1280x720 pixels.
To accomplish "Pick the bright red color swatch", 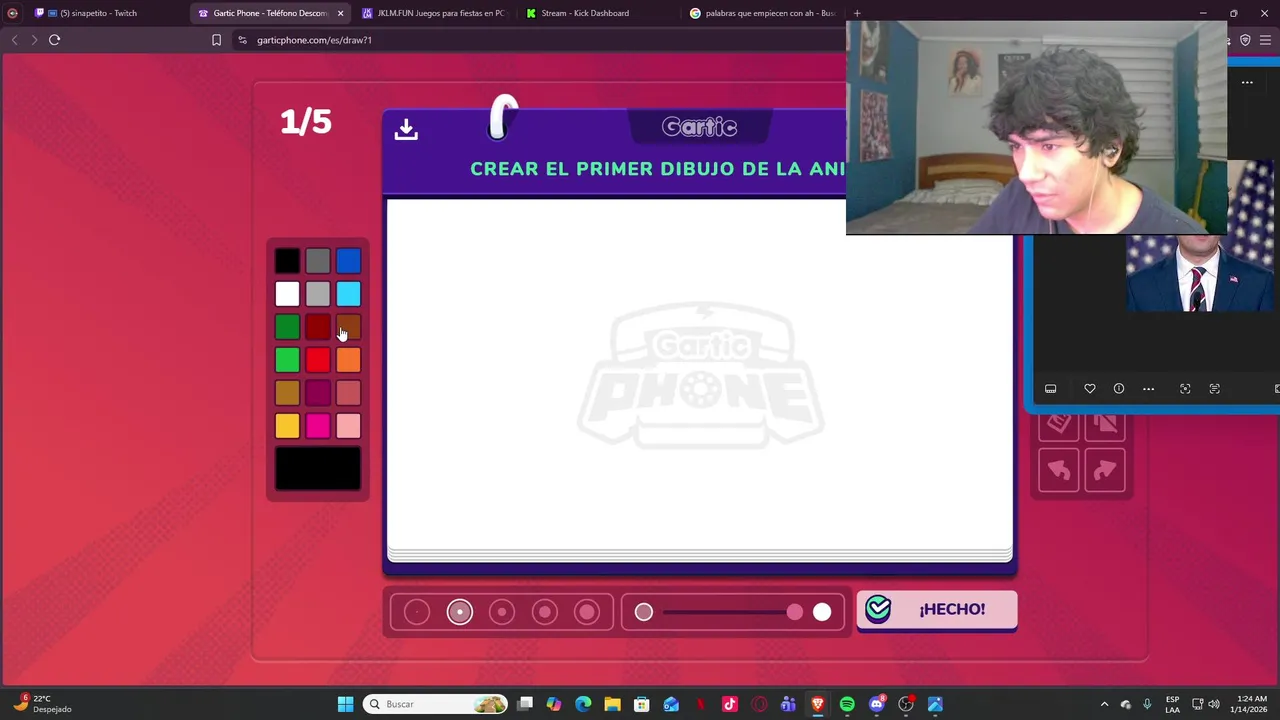I will [x=318, y=360].
